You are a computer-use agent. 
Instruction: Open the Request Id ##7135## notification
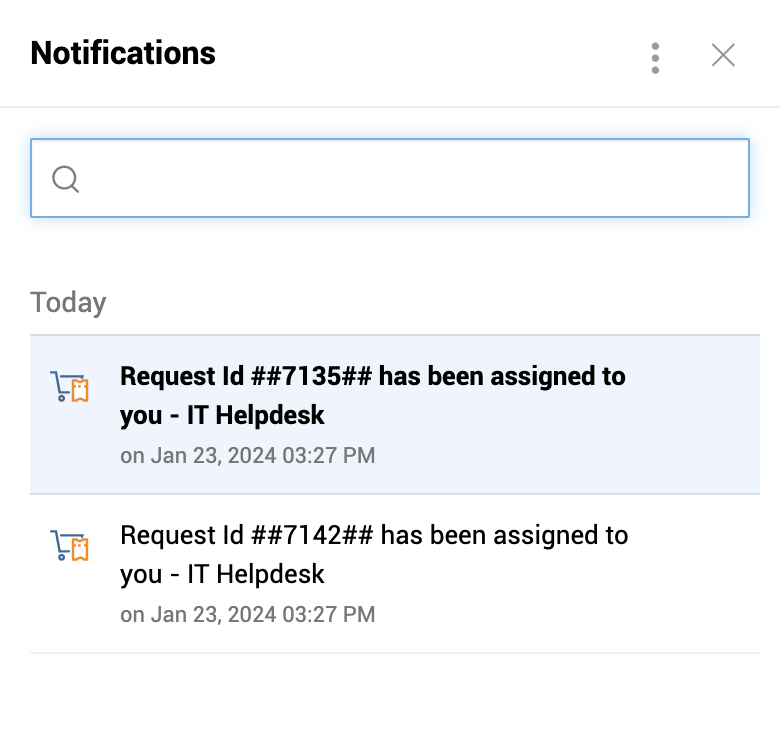click(372, 377)
